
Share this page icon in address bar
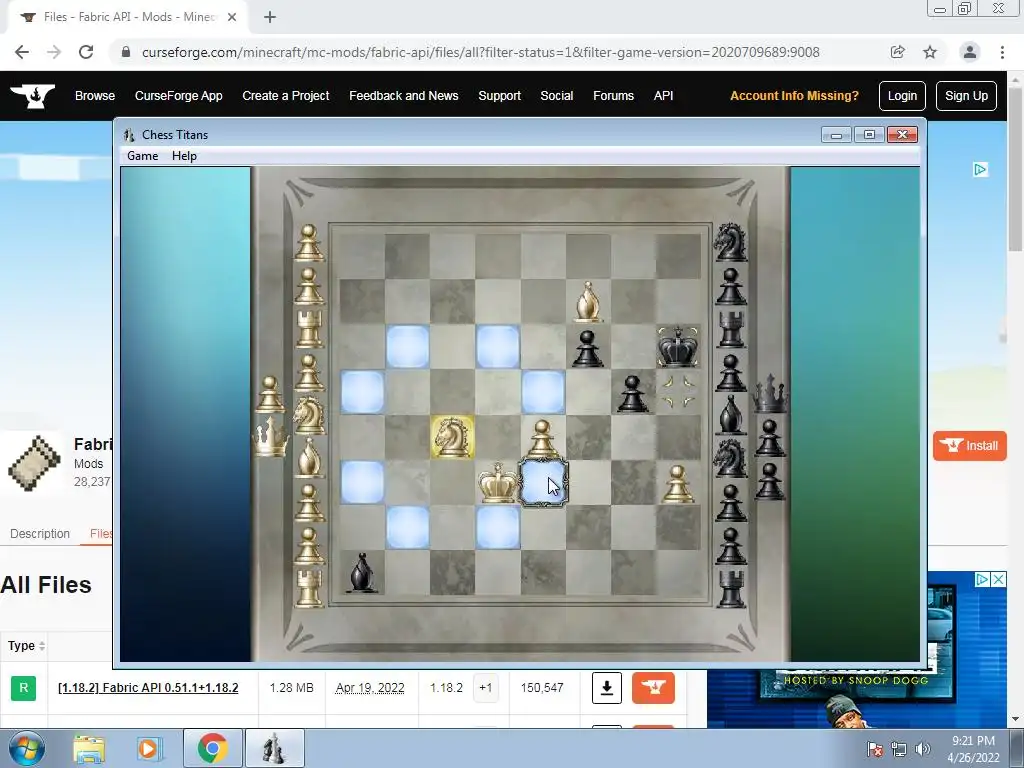click(897, 52)
